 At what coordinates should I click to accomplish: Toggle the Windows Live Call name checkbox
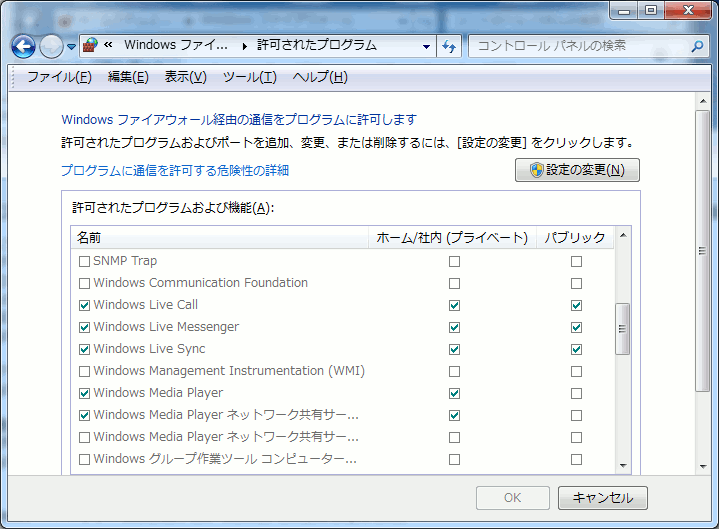click(x=85, y=305)
